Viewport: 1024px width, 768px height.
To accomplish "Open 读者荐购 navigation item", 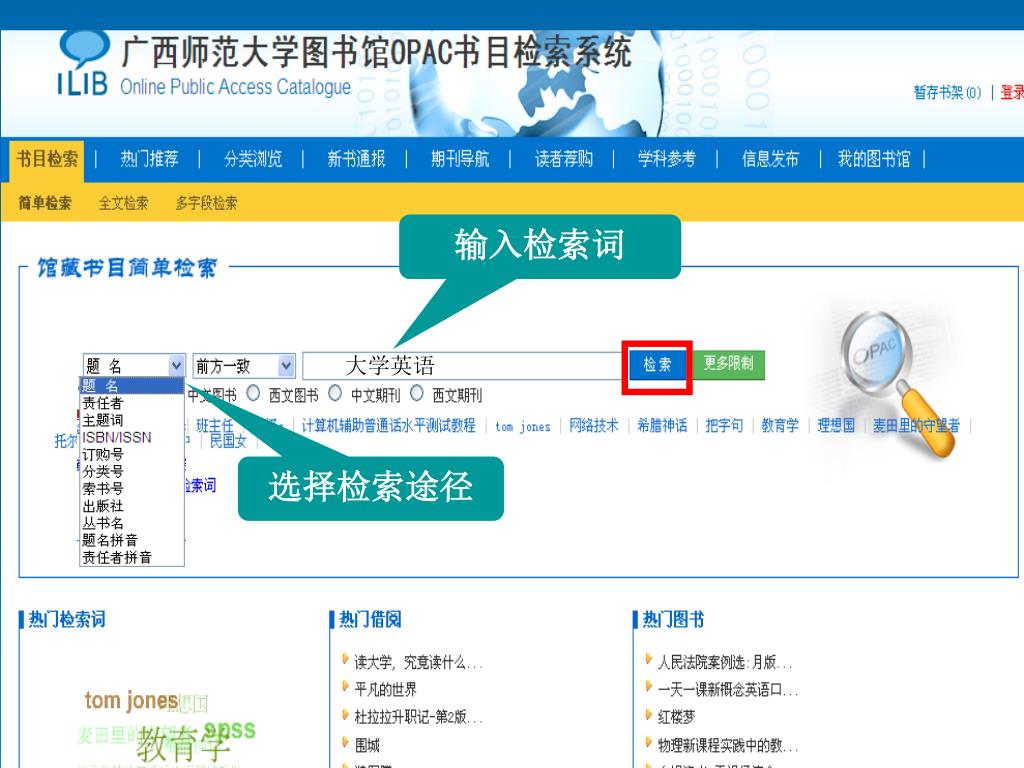I will click(x=564, y=159).
